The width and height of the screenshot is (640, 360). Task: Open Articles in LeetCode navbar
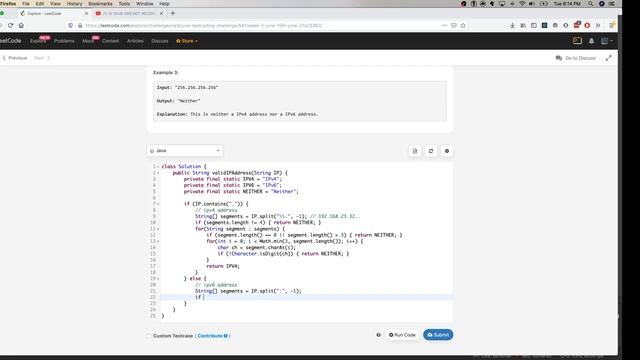[x=135, y=41]
